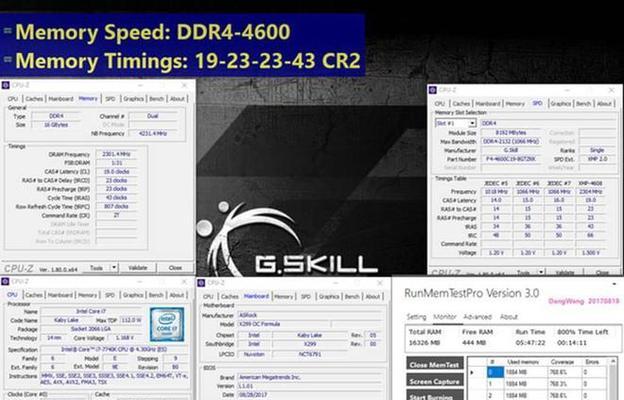Click the Used memory column header in RunMemTestPro
624x400 pixels.
(x=523, y=362)
